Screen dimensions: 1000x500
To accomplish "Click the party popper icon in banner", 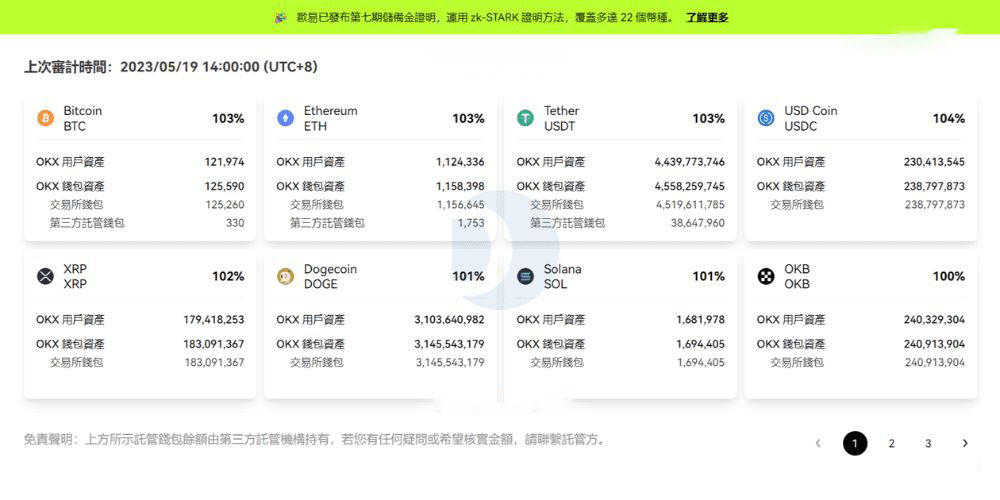I will pos(281,18).
